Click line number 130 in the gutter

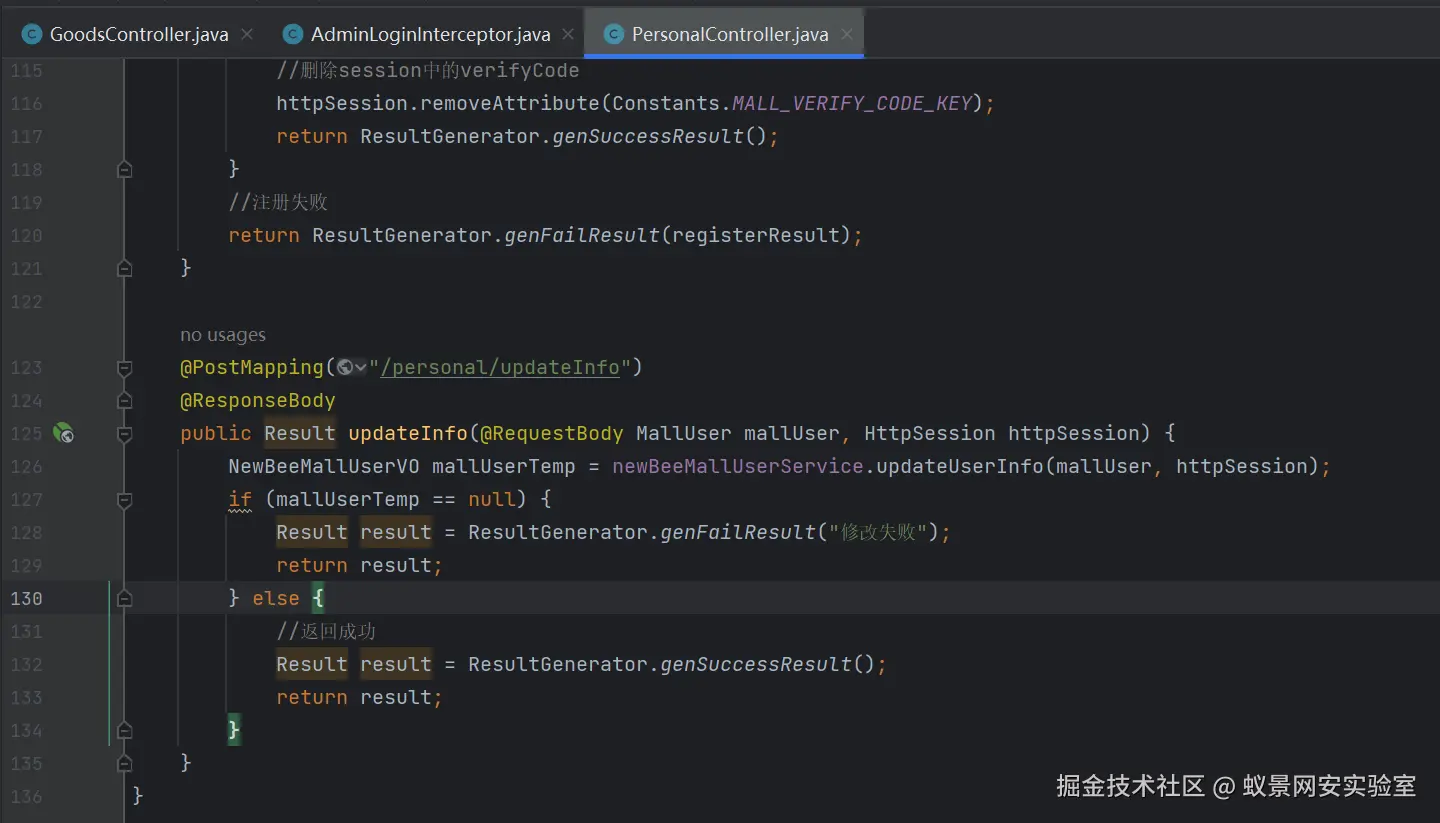coord(26,598)
